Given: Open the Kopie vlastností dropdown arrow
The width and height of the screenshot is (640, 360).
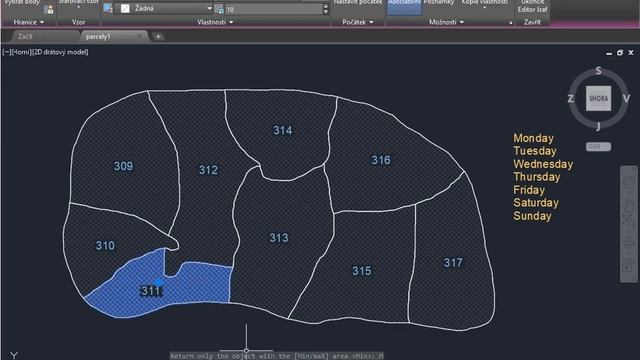Looking at the screenshot, I should (484, 7).
